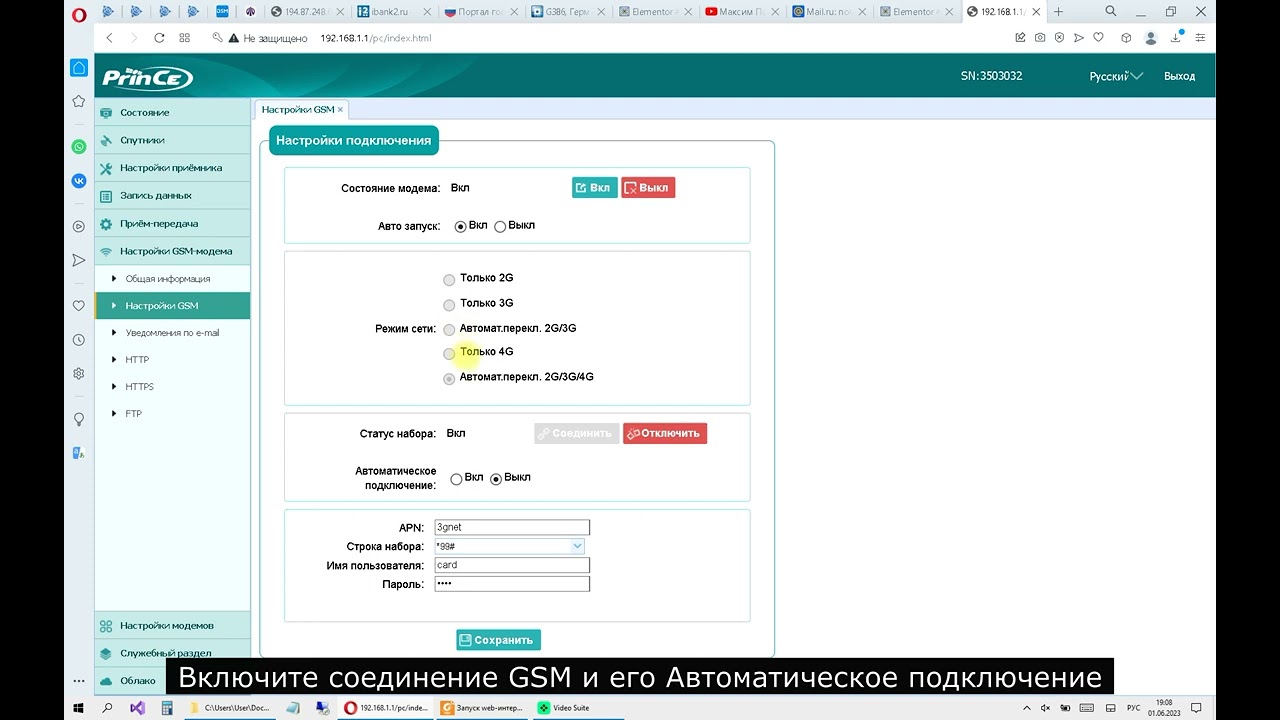Select network mode Только 2G

pyautogui.click(x=449, y=280)
